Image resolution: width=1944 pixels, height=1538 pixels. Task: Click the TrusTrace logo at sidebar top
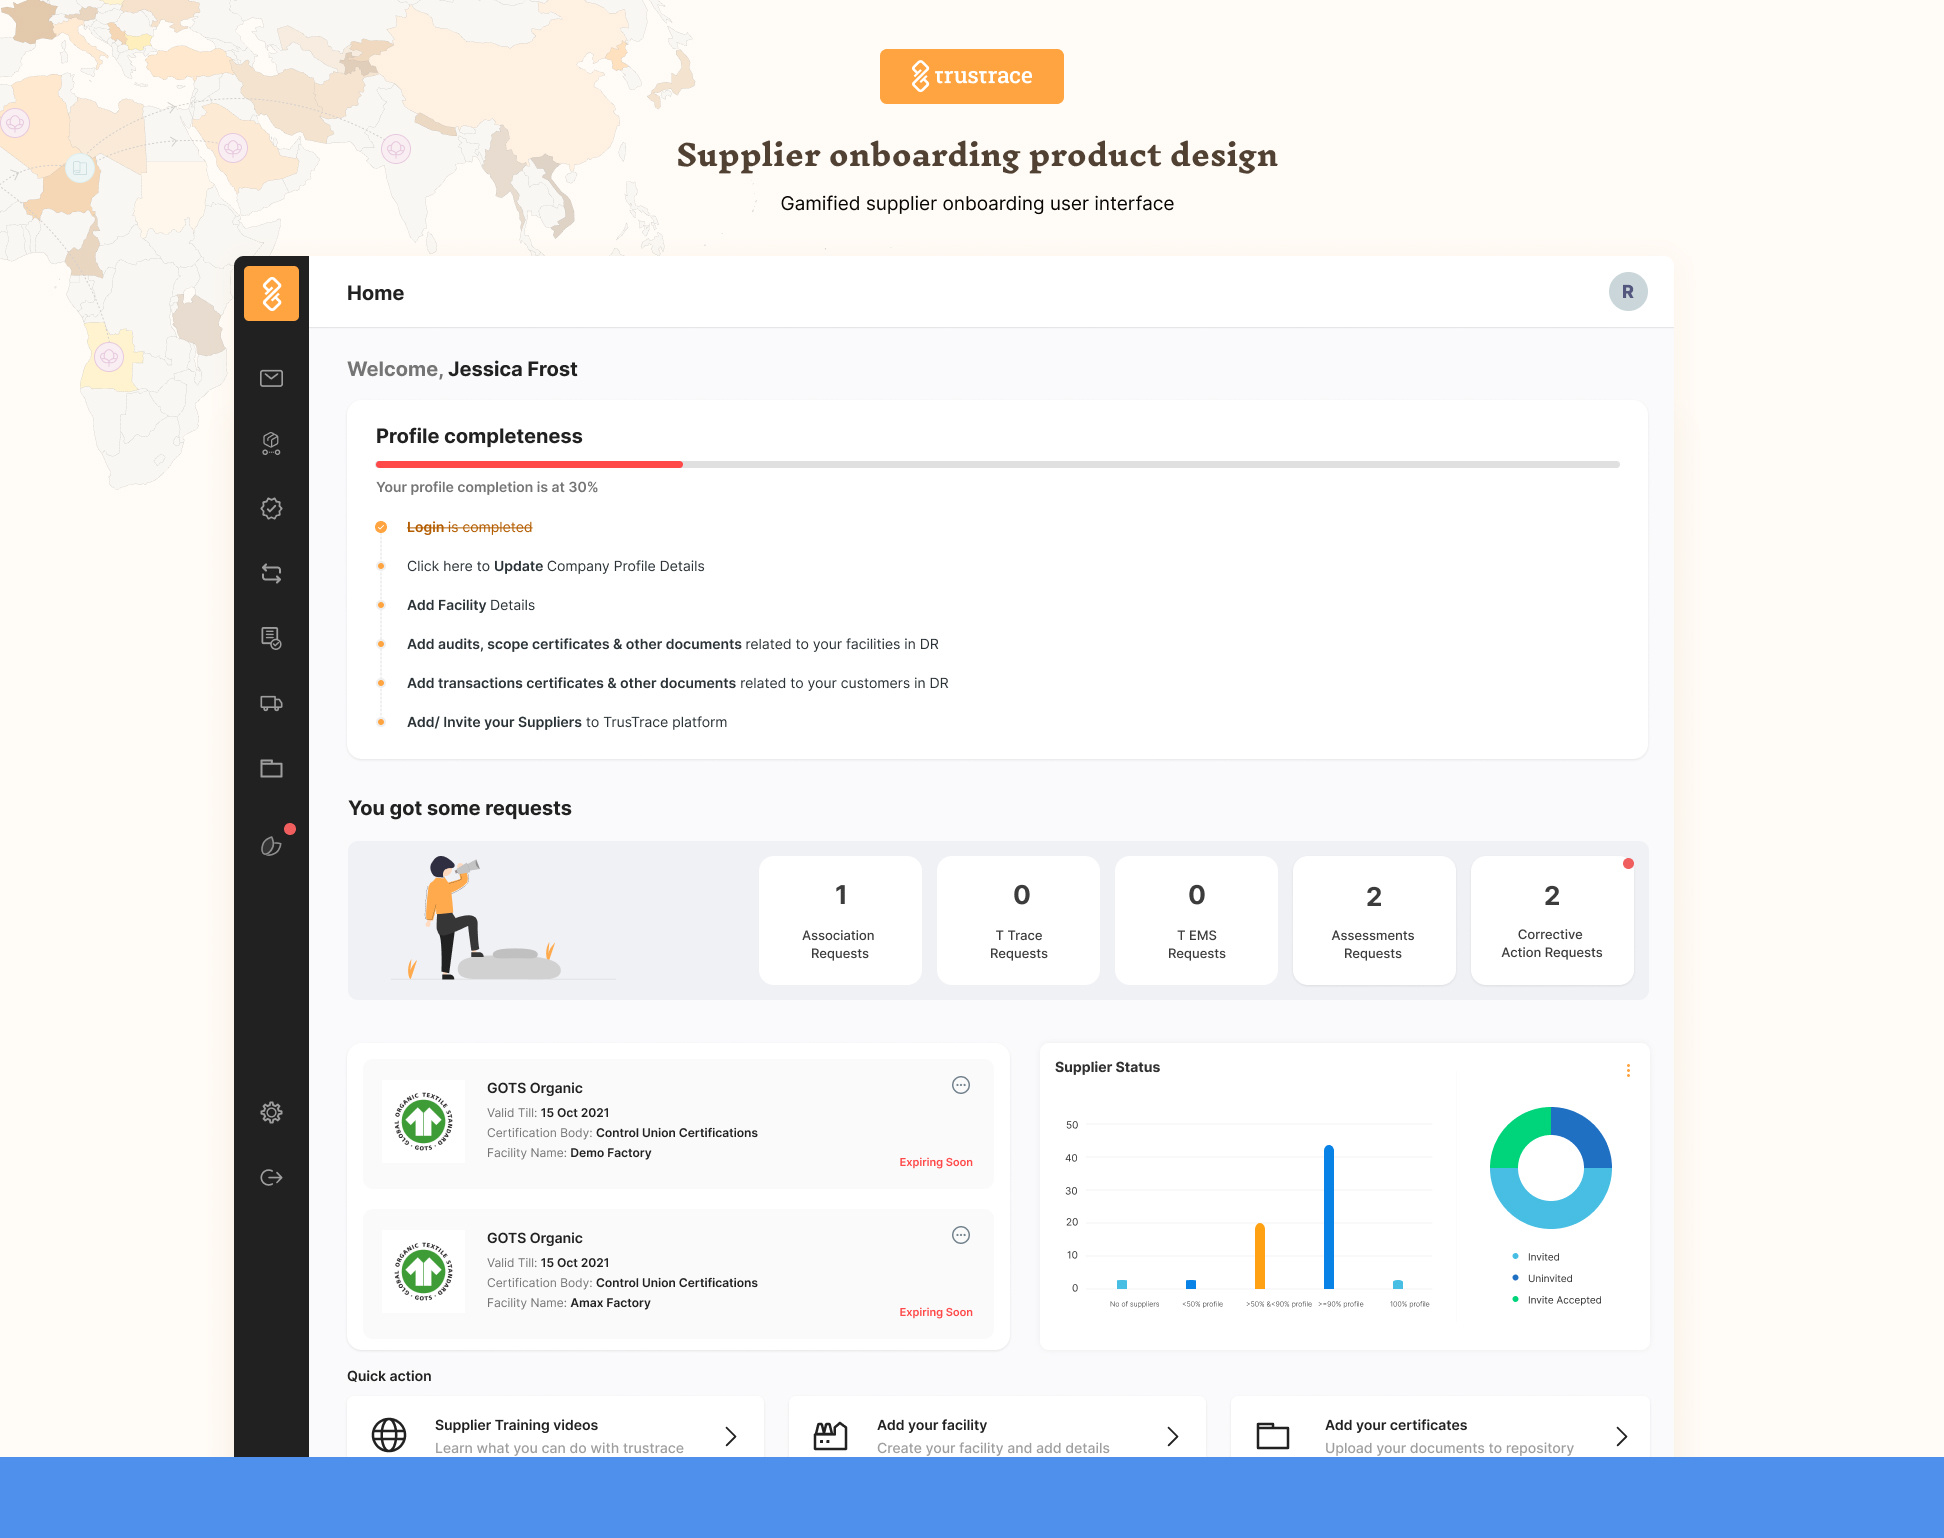[x=271, y=292]
